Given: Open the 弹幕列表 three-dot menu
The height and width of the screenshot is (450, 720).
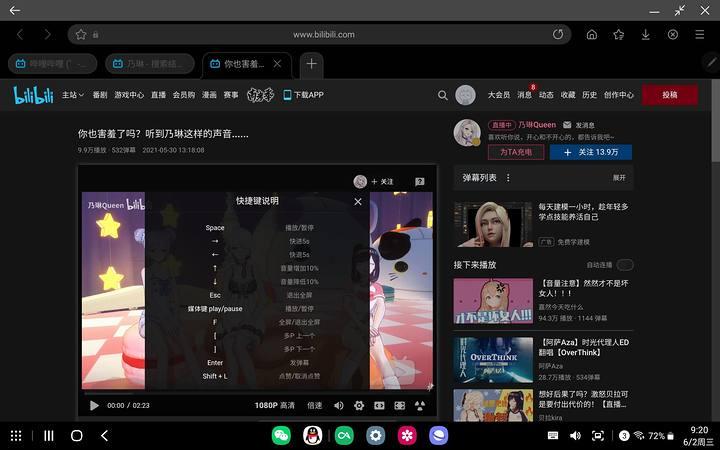Looking at the screenshot, I should click(508, 178).
